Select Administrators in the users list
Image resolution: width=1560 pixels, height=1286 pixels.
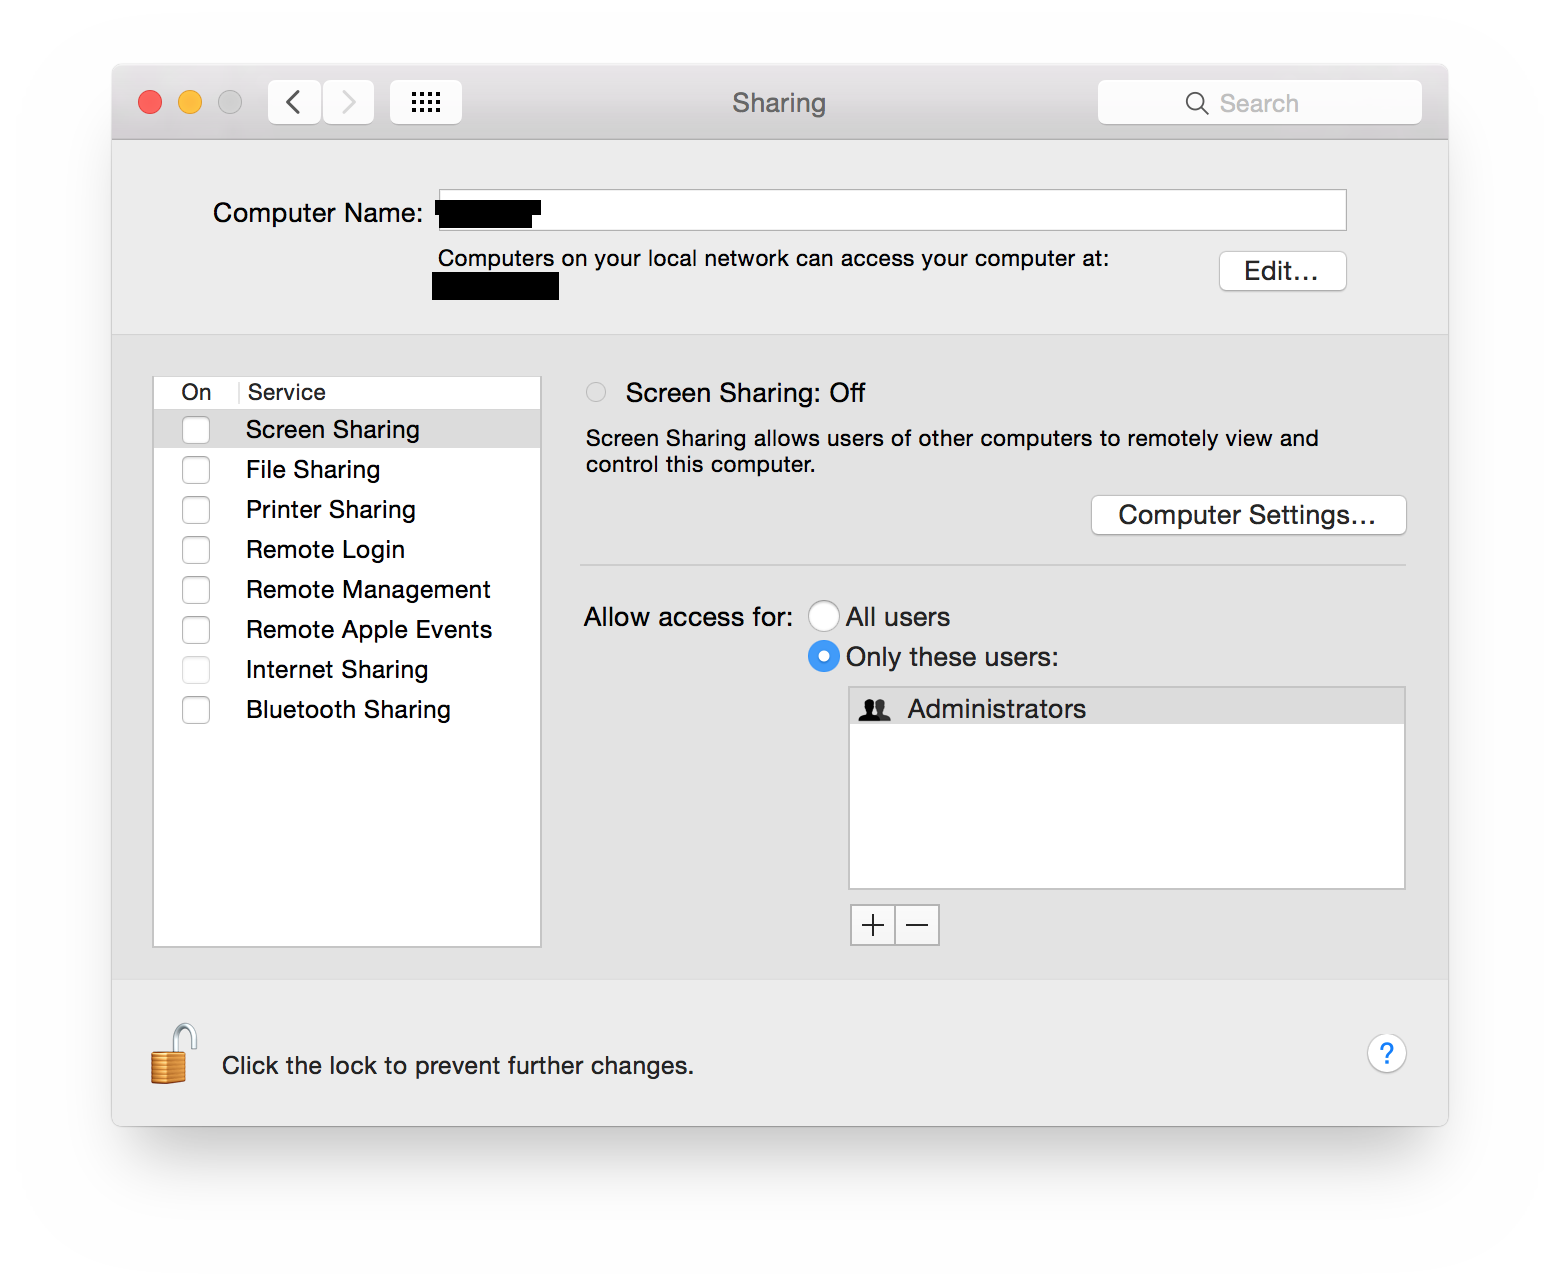996,709
